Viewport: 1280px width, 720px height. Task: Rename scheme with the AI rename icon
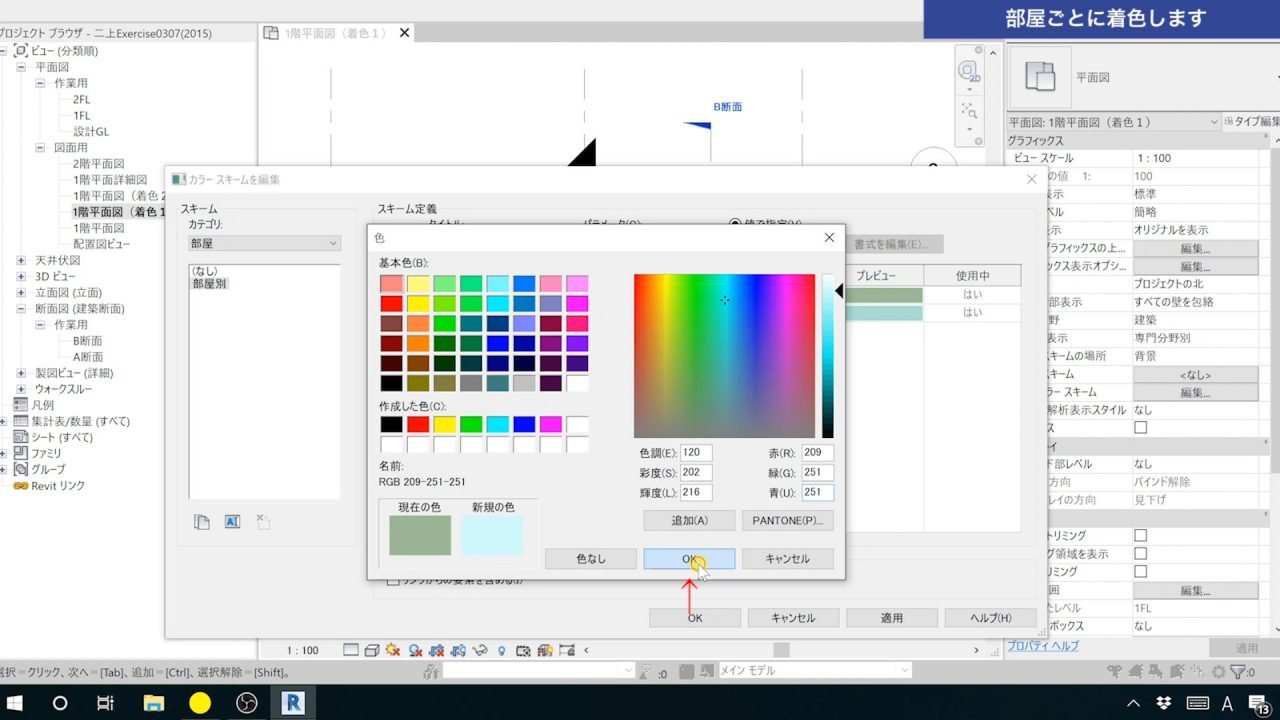[x=232, y=521]
